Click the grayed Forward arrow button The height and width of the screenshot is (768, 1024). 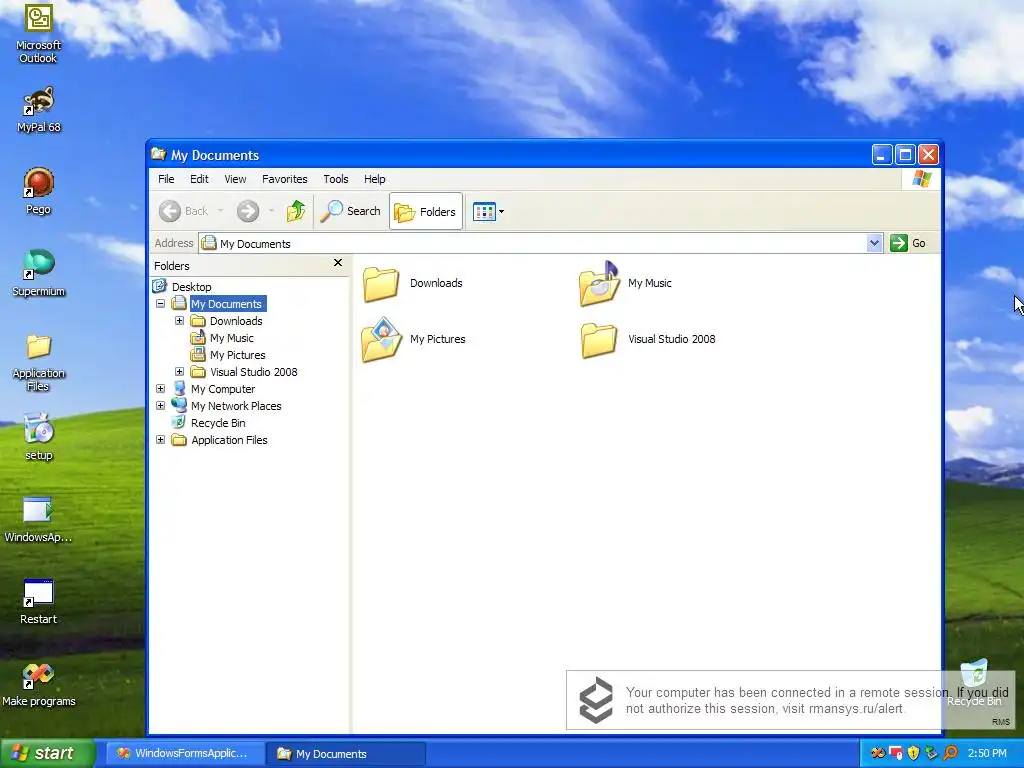[248, 211]
